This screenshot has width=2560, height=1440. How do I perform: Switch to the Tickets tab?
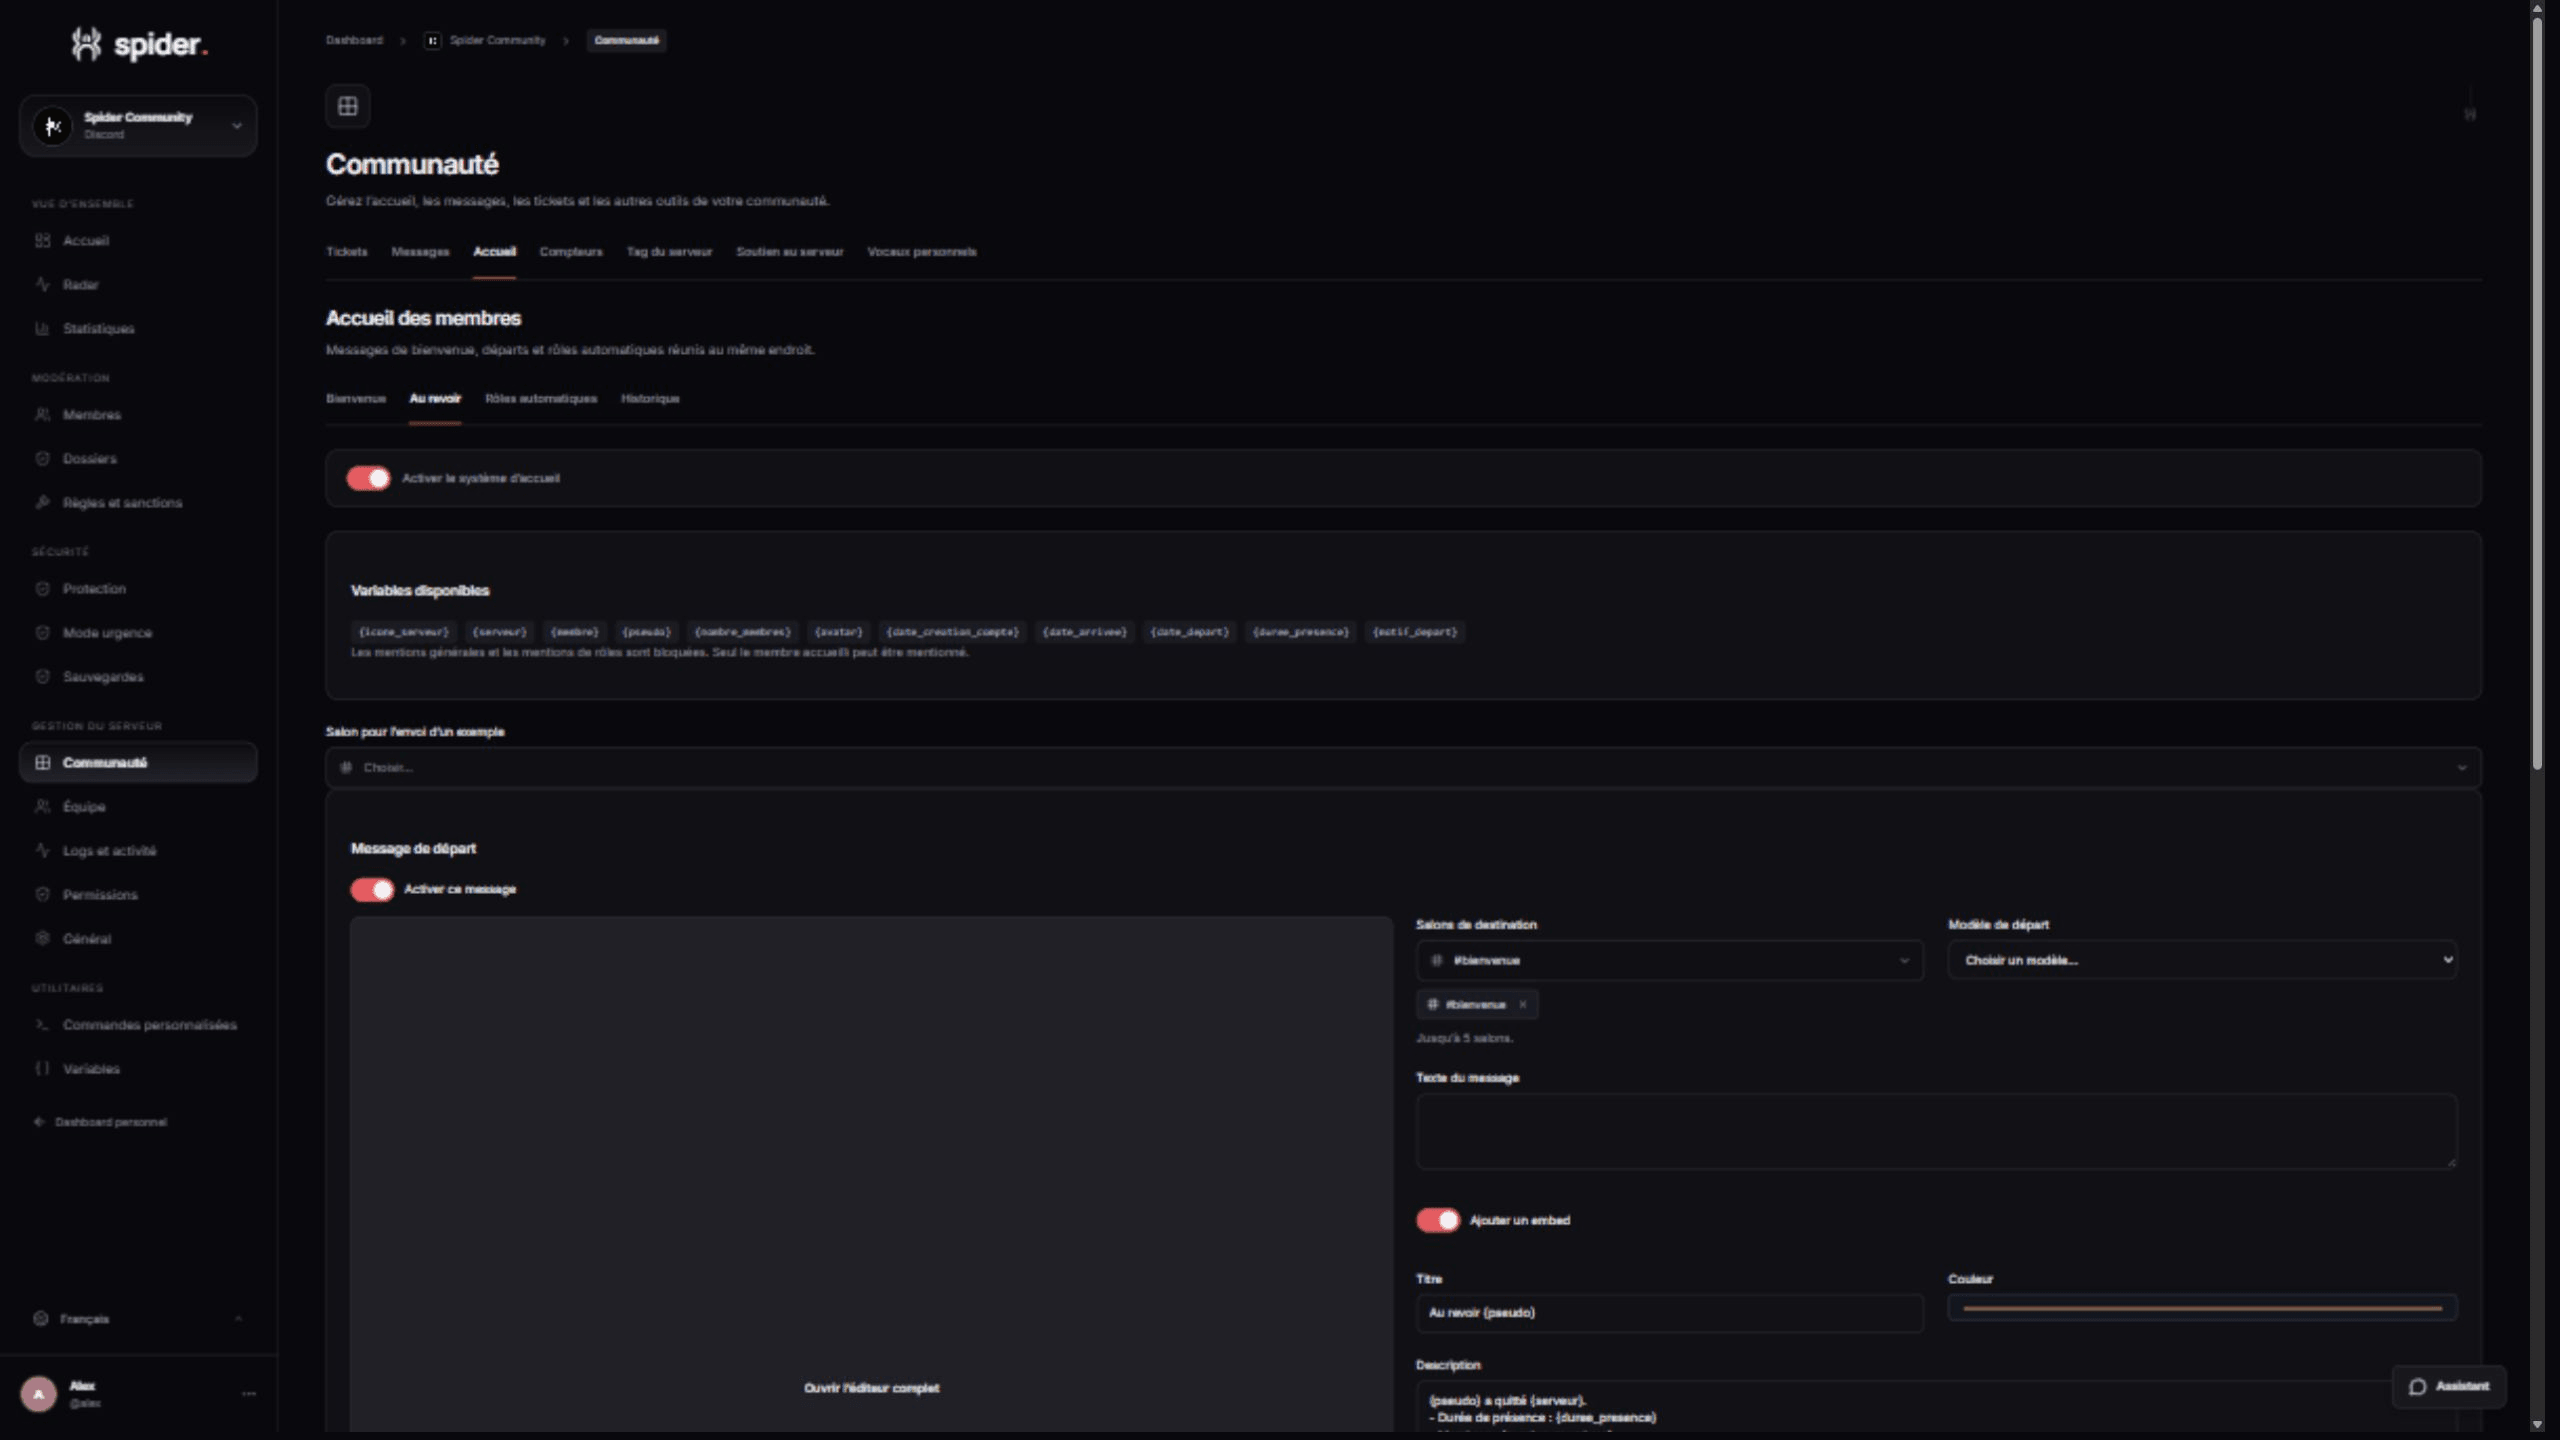346,252
